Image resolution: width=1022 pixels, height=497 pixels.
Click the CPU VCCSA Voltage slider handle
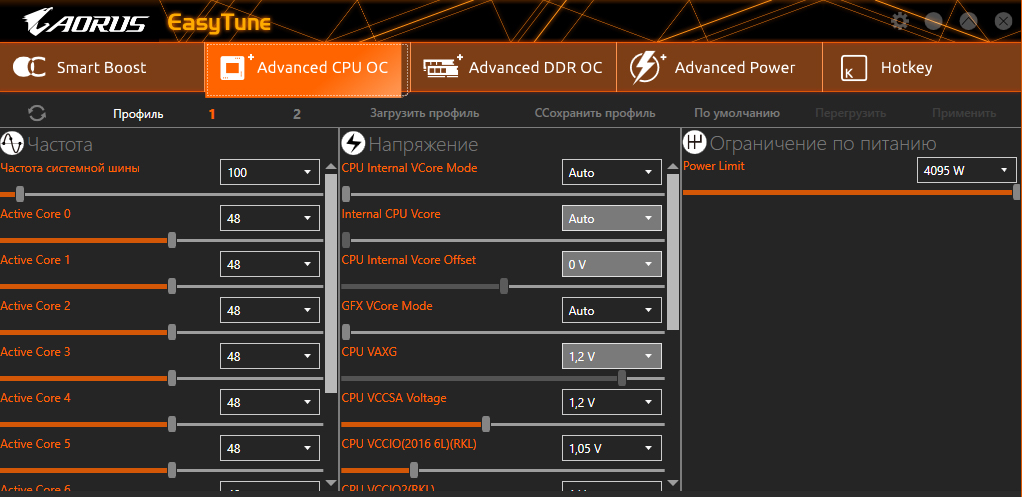(486, 424)
